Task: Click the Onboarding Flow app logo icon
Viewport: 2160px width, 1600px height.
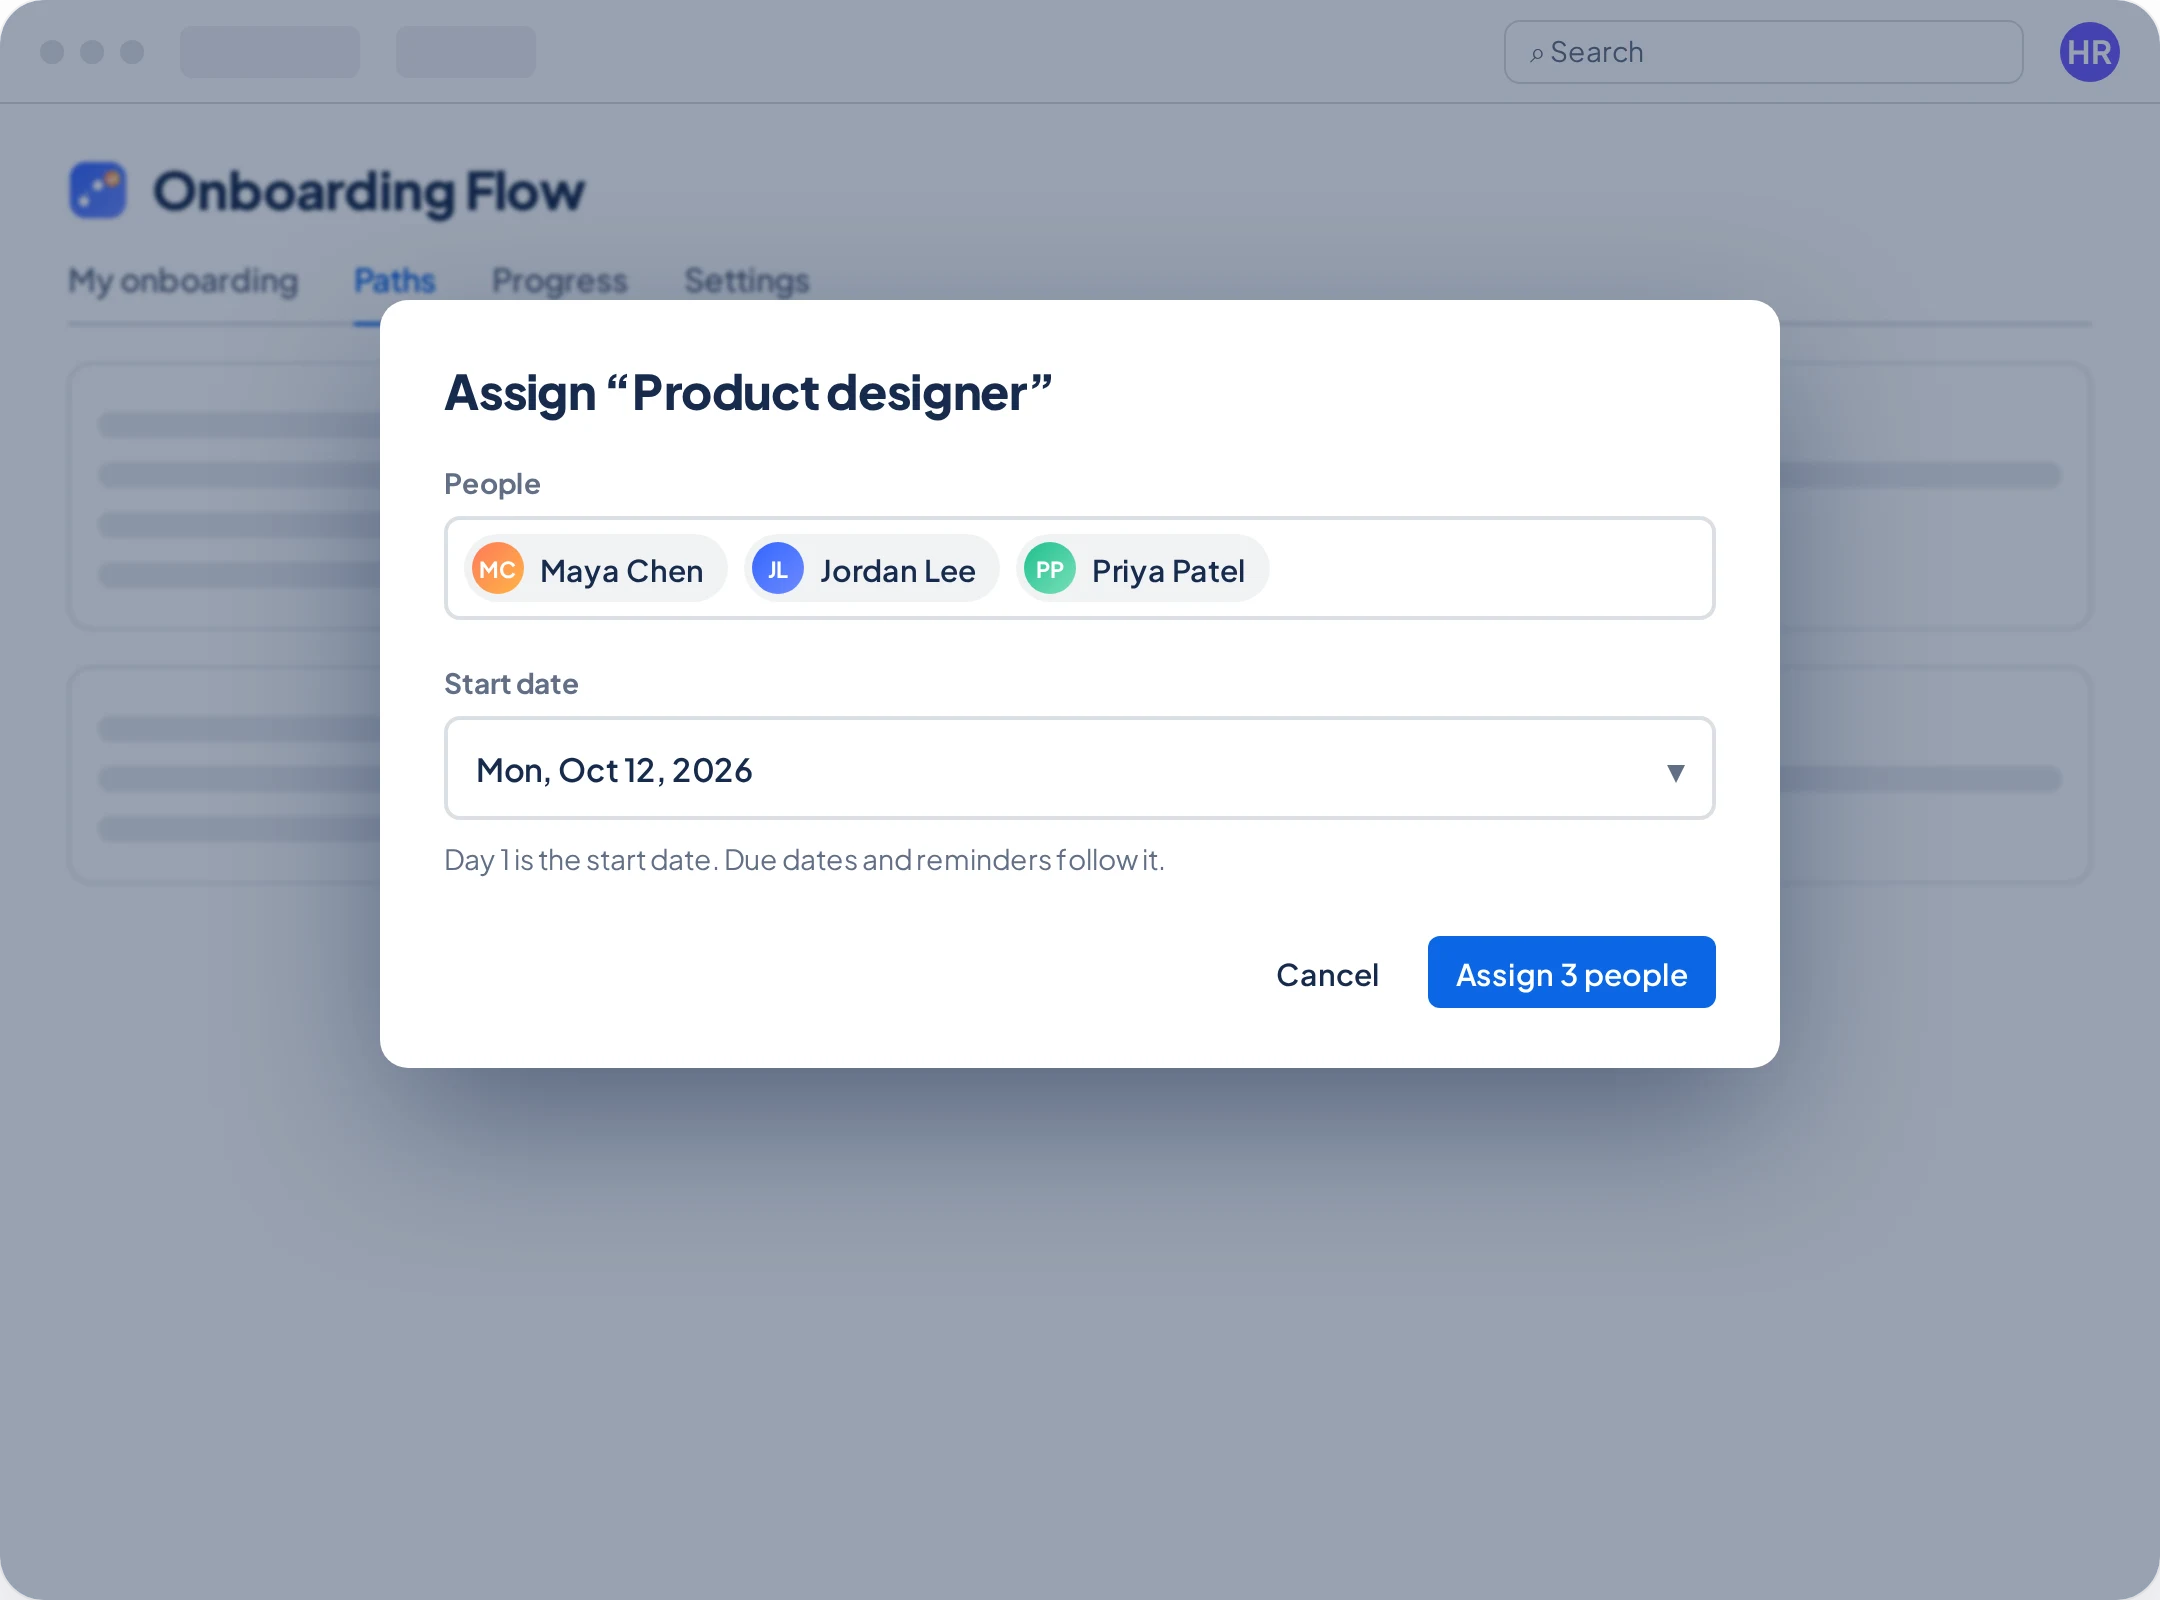Action: point(98,190)
